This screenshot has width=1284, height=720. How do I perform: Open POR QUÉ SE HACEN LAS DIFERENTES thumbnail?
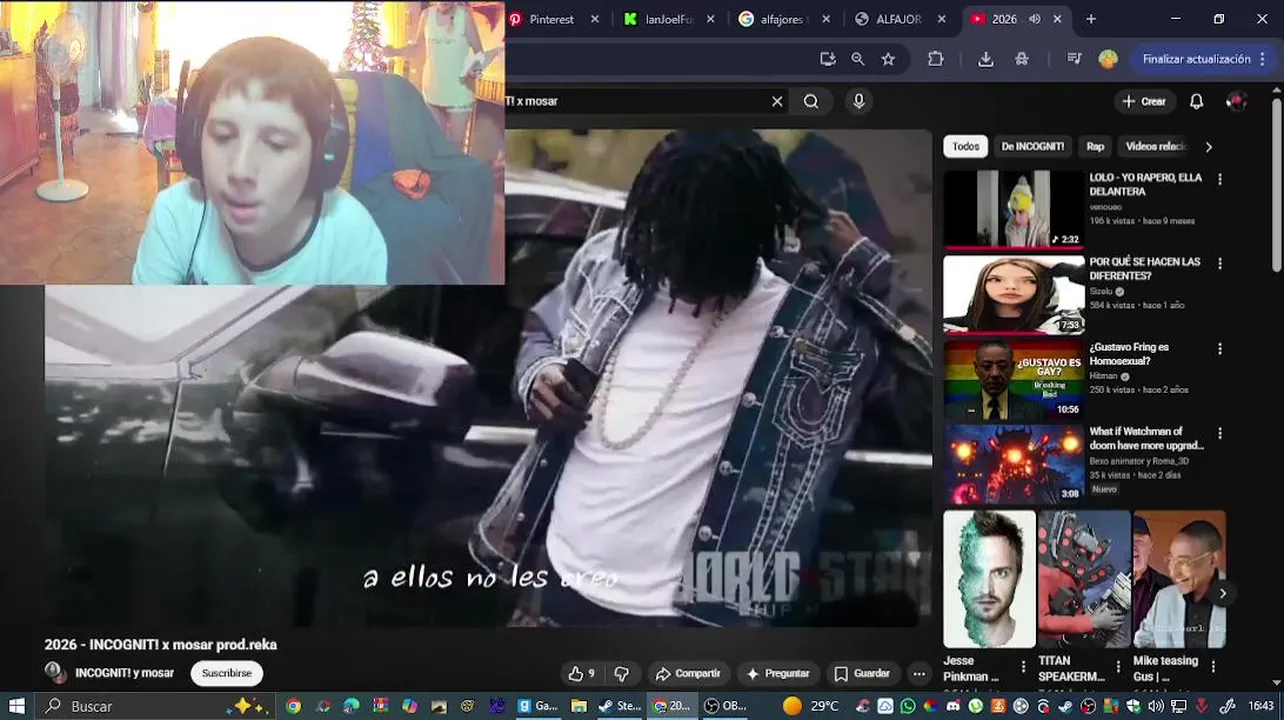[x=1013, y=294]
